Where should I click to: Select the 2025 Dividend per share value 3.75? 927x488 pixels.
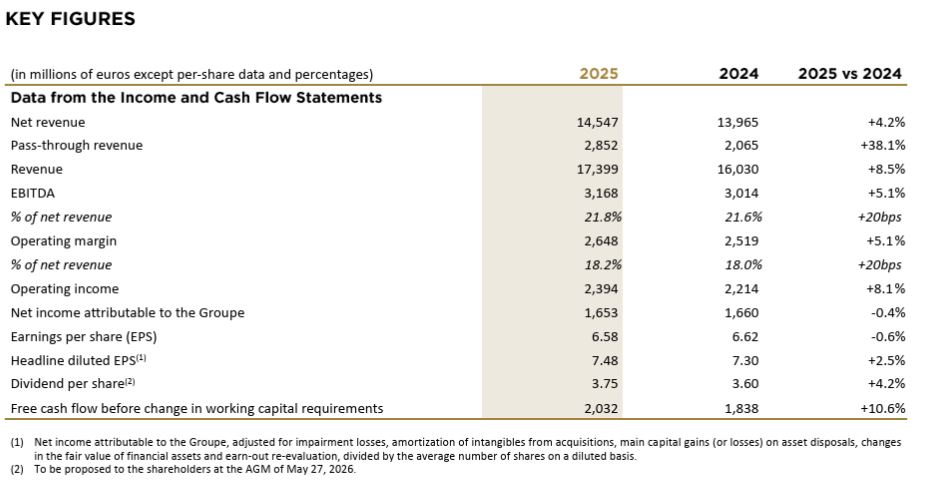pyautogui.click(x=607, y=384)
